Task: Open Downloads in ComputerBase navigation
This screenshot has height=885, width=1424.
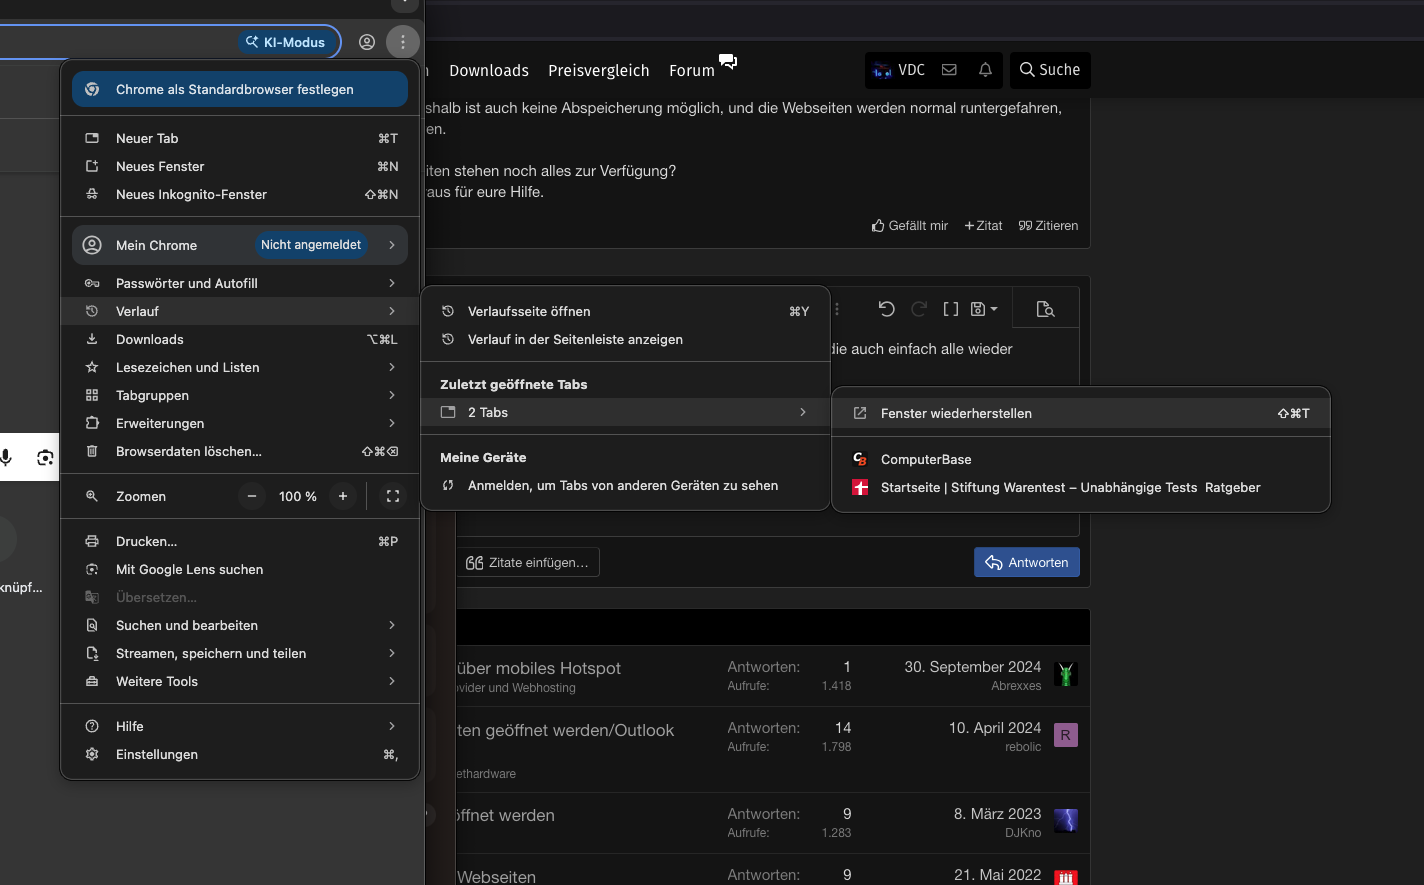Action: point(489,70)
